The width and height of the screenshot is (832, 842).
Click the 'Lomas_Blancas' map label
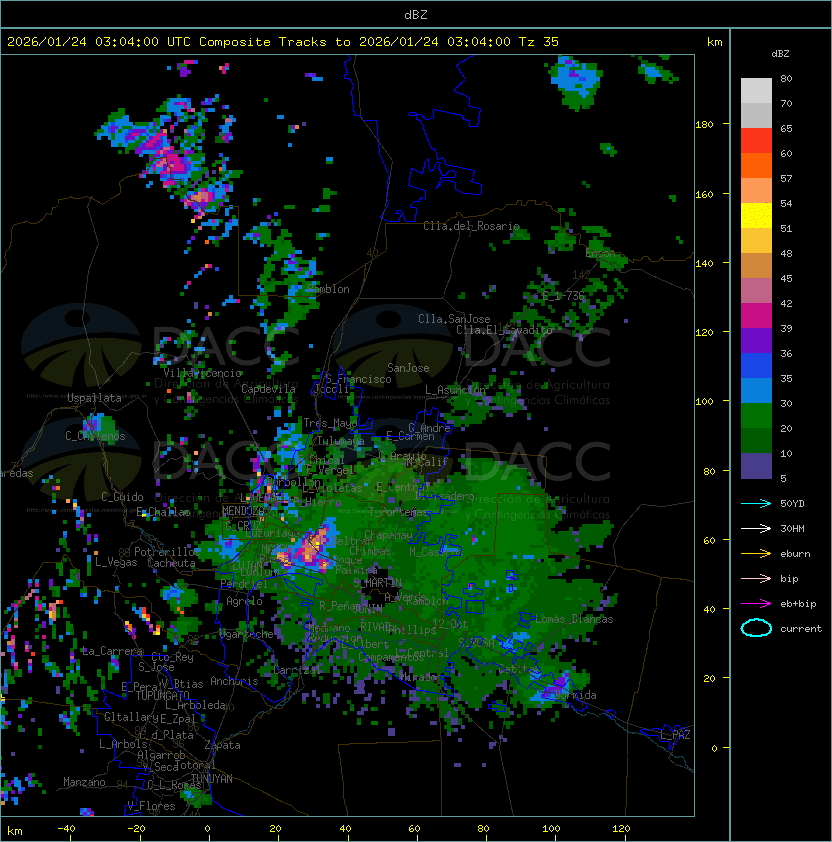(x=574, y=619)
